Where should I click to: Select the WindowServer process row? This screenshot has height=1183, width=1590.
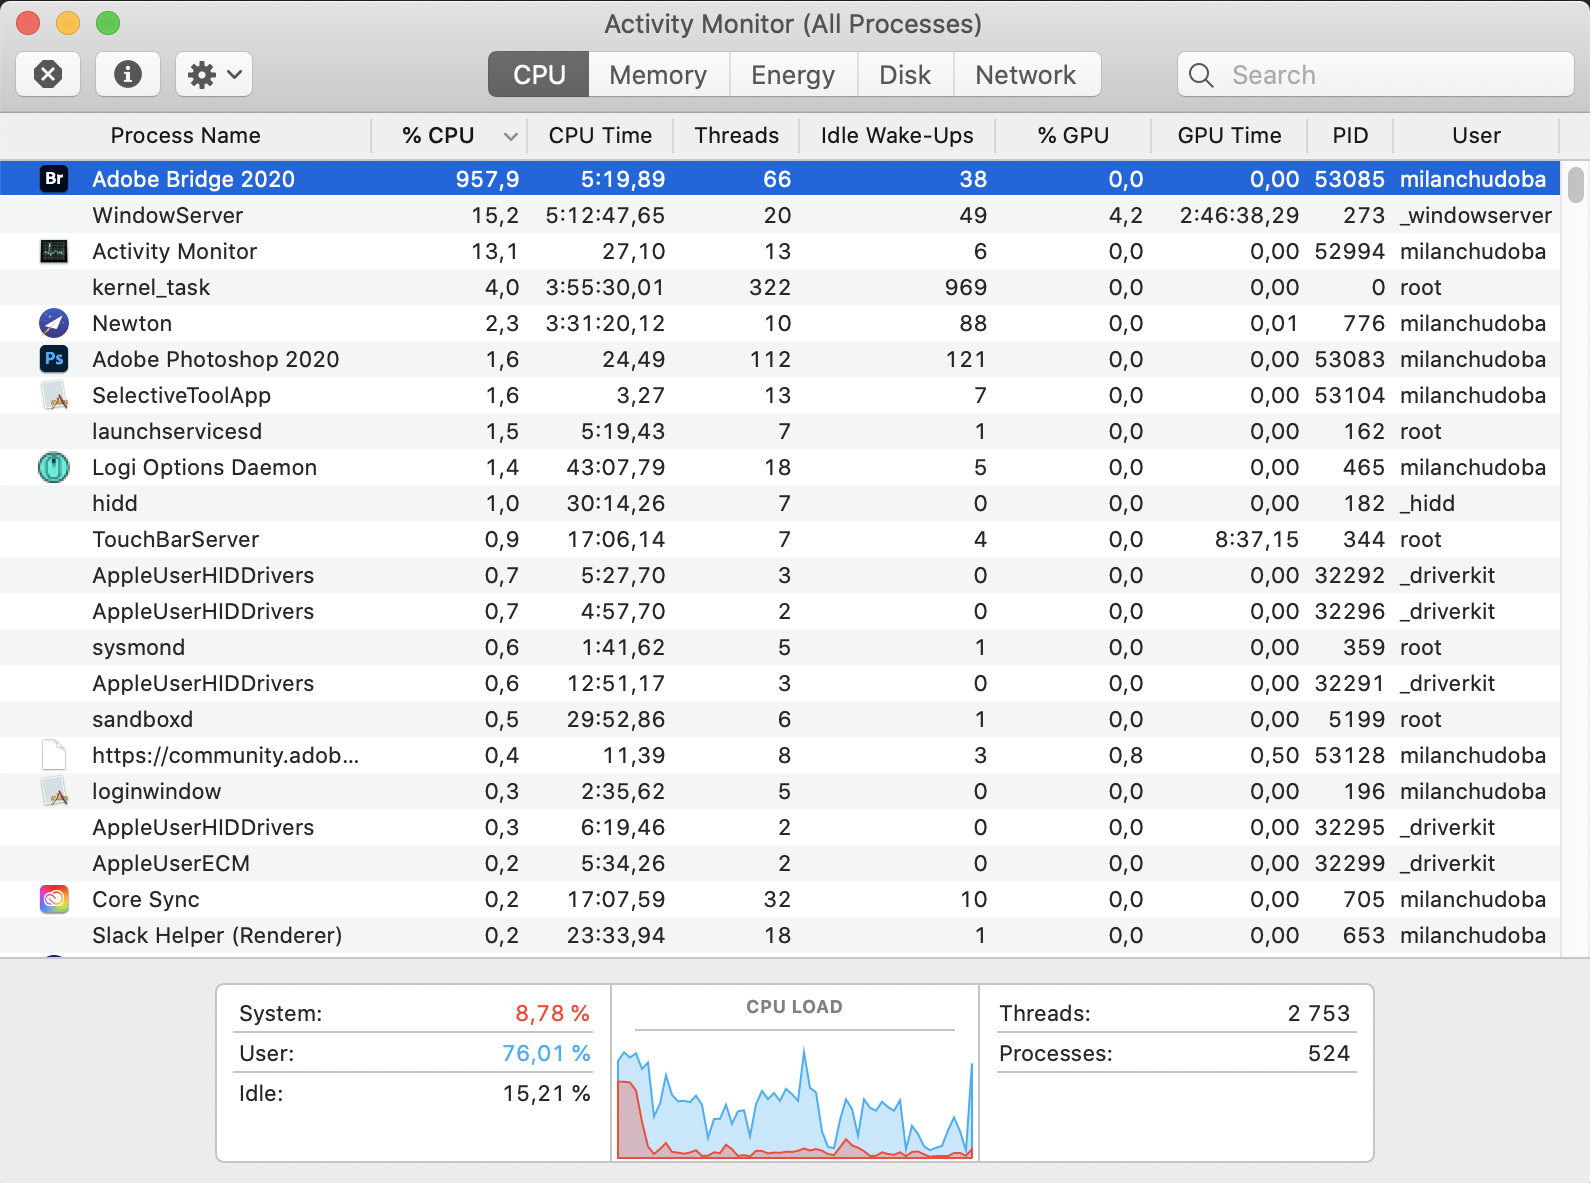(x=780, y=215)
